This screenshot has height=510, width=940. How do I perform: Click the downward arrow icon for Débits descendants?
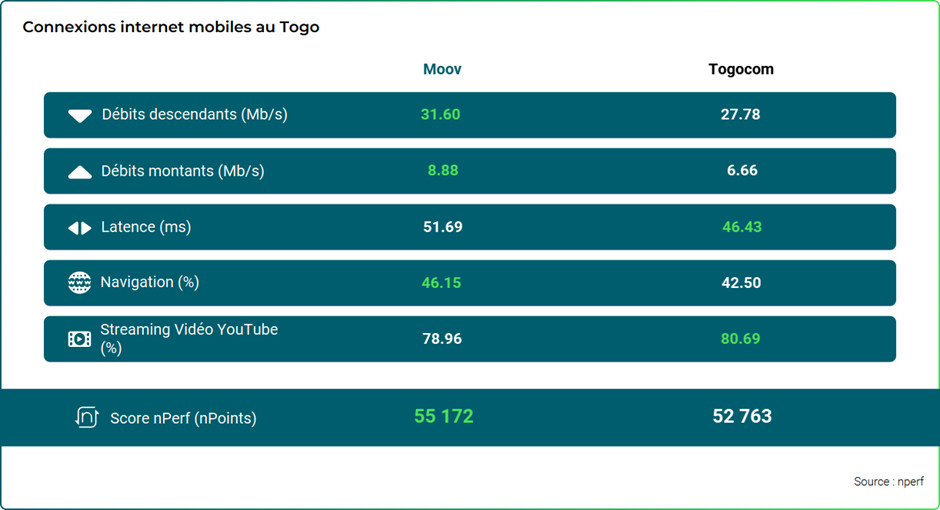coord(80,116)
